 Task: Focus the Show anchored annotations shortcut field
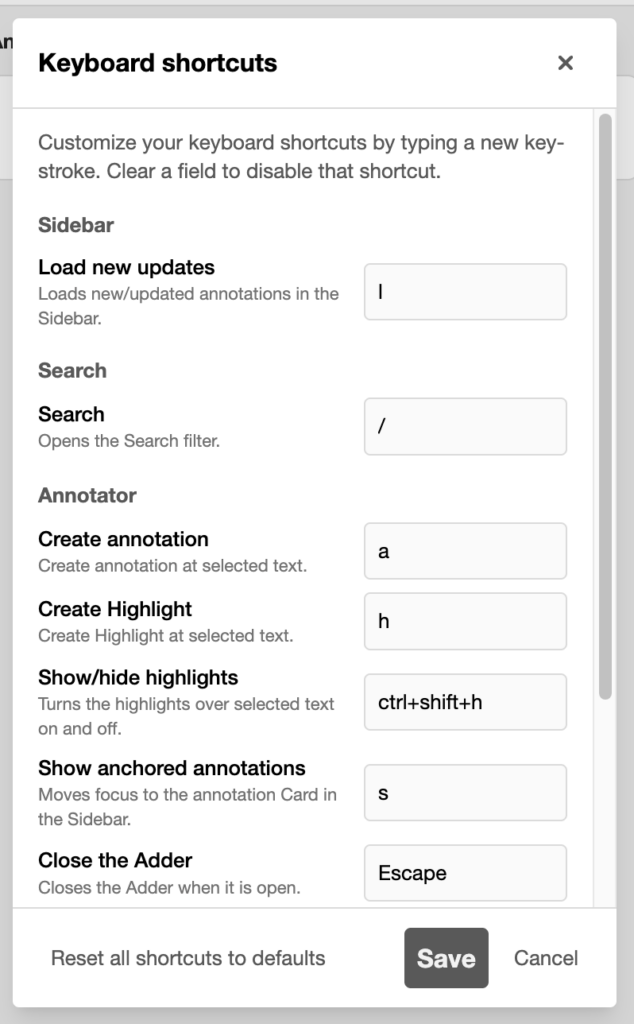tap(465, 792)
